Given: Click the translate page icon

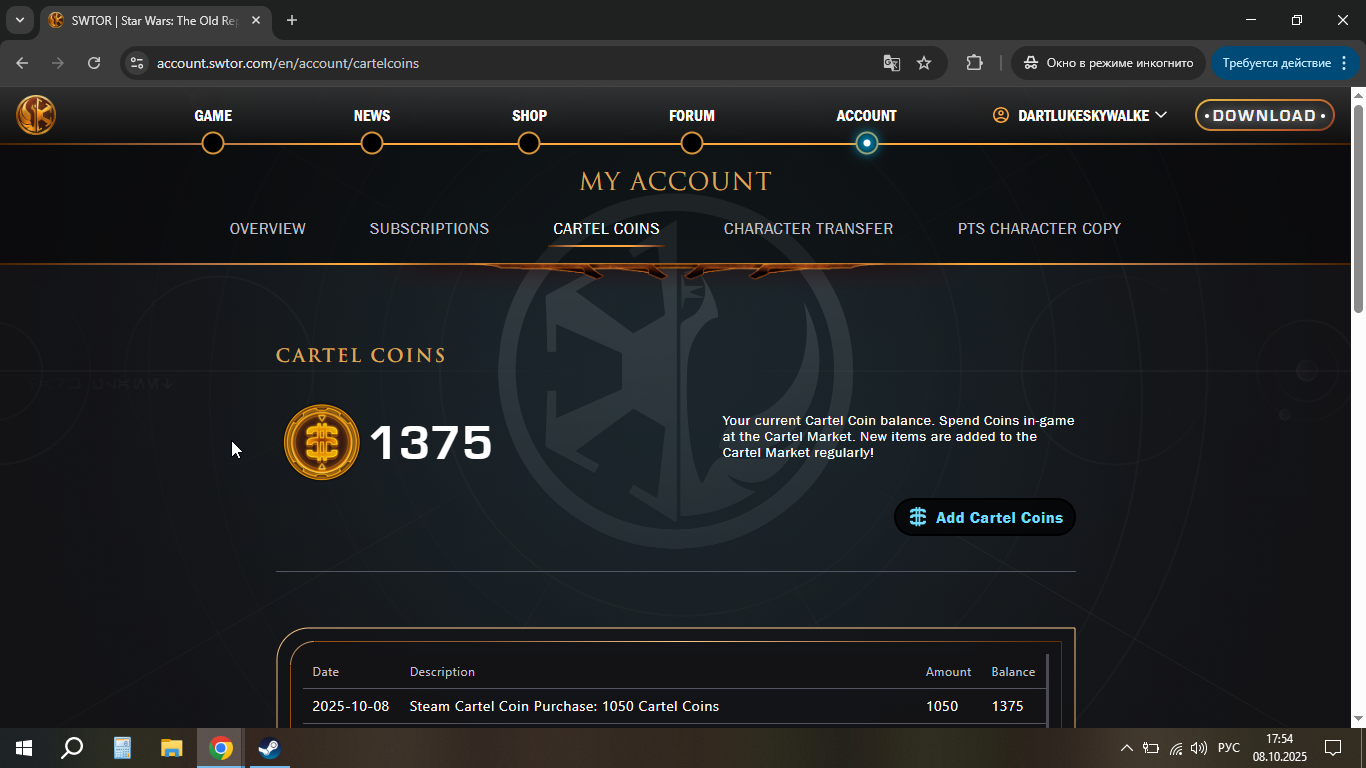Looking at the screenshot, I should tap(892, 63).
